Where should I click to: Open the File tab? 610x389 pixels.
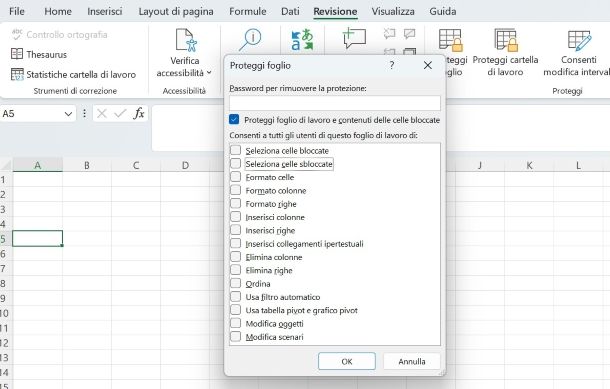(x=17, y=11)
